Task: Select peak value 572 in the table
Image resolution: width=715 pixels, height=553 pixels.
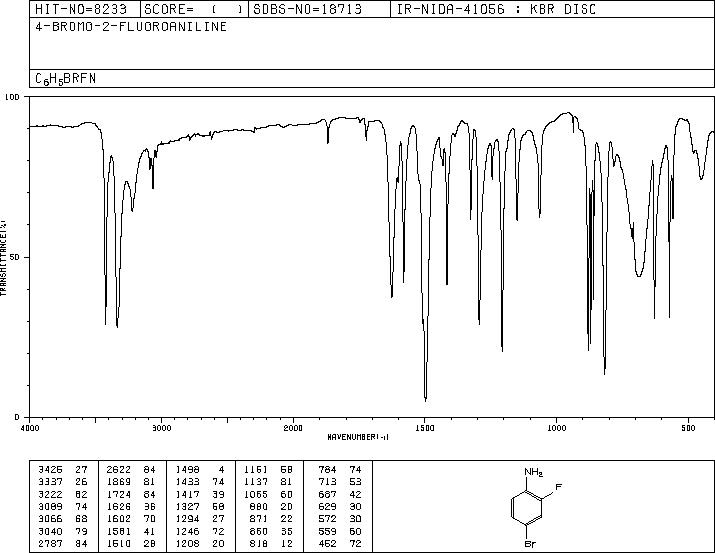Action: [327, 519]
